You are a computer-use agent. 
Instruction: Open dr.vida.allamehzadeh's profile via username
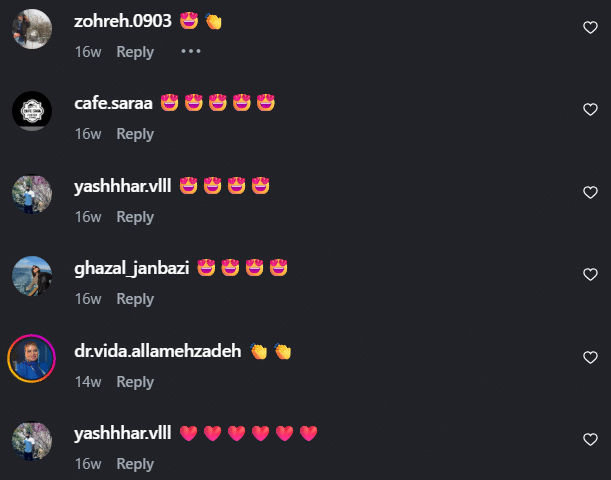coord(158,351)
